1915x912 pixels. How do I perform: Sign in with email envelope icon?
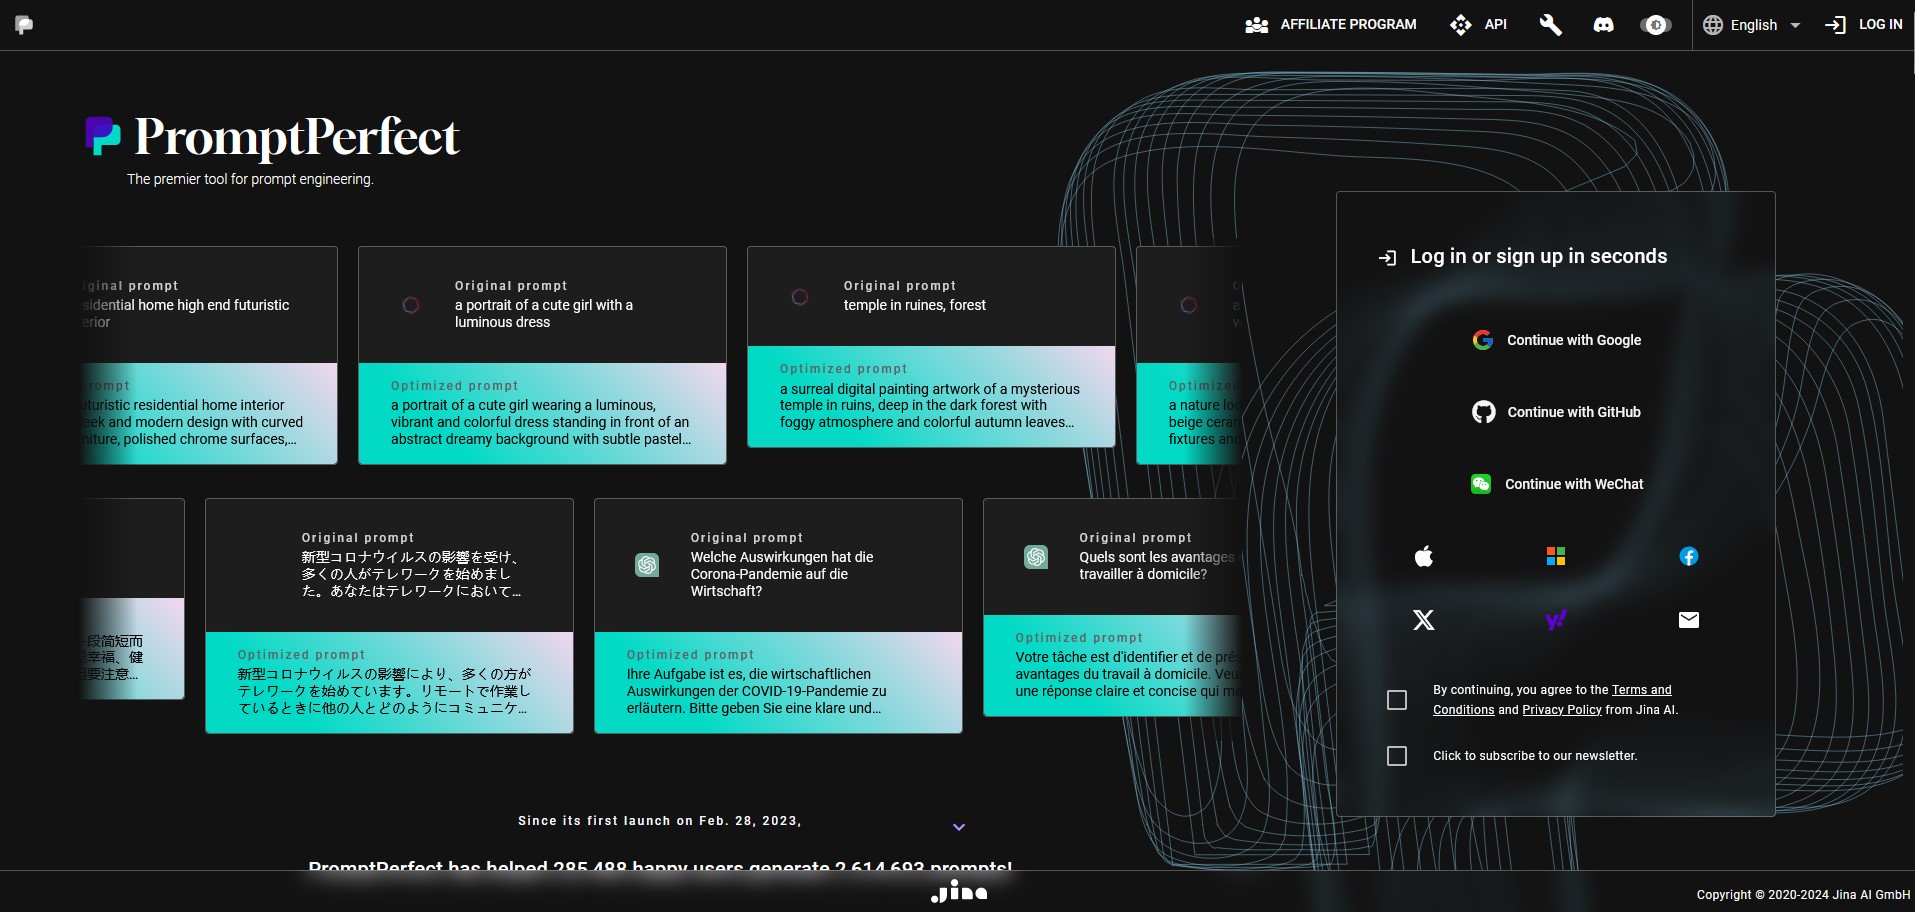[1688, 620]
